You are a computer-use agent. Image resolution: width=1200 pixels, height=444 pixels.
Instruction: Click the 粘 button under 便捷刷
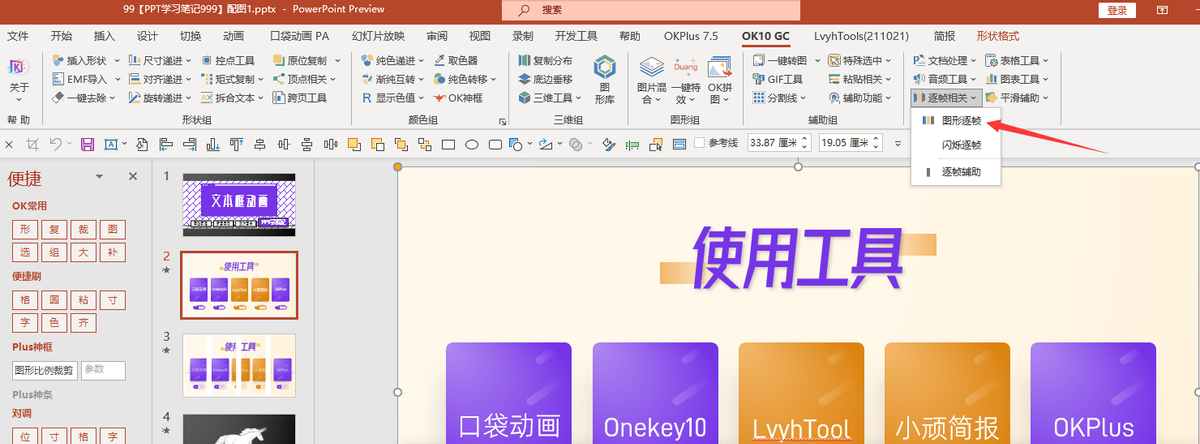pos(85,299)
